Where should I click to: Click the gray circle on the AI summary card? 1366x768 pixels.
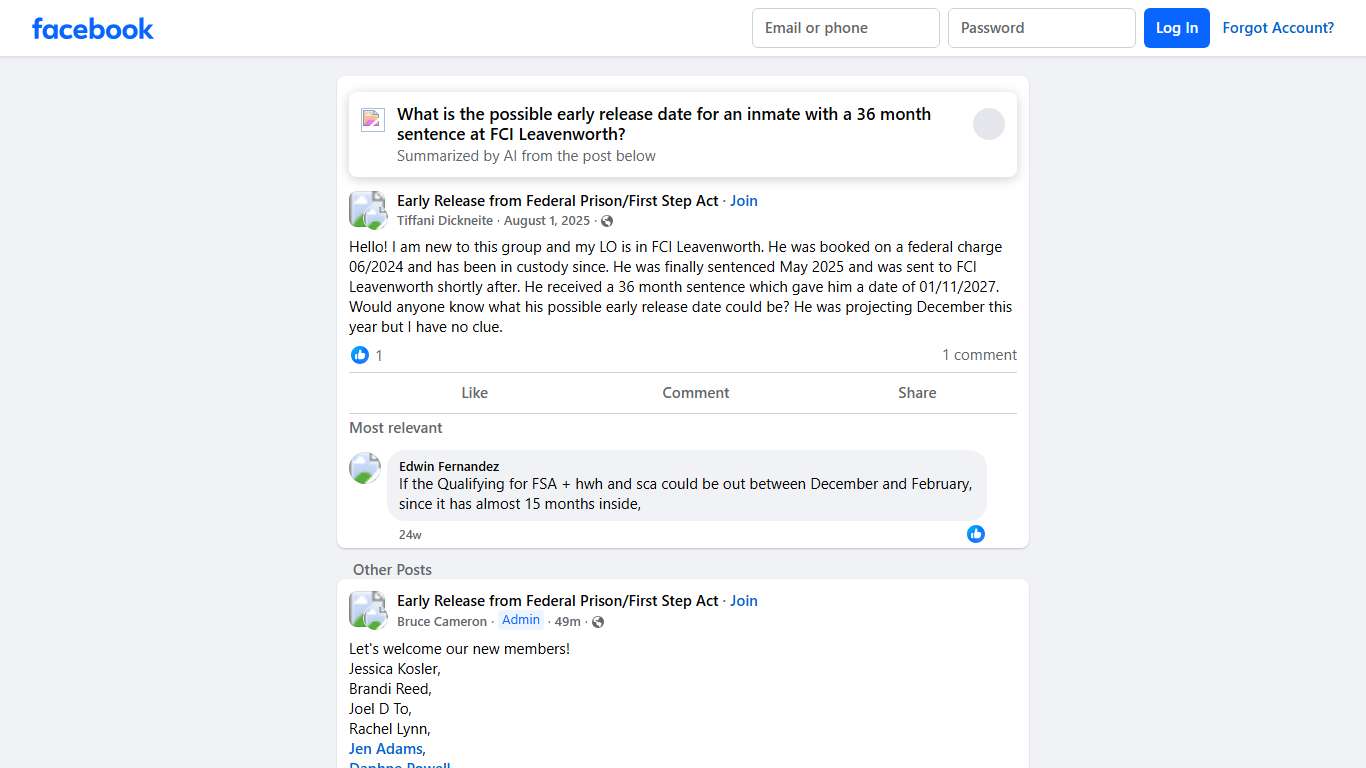(x=988, y=123)
